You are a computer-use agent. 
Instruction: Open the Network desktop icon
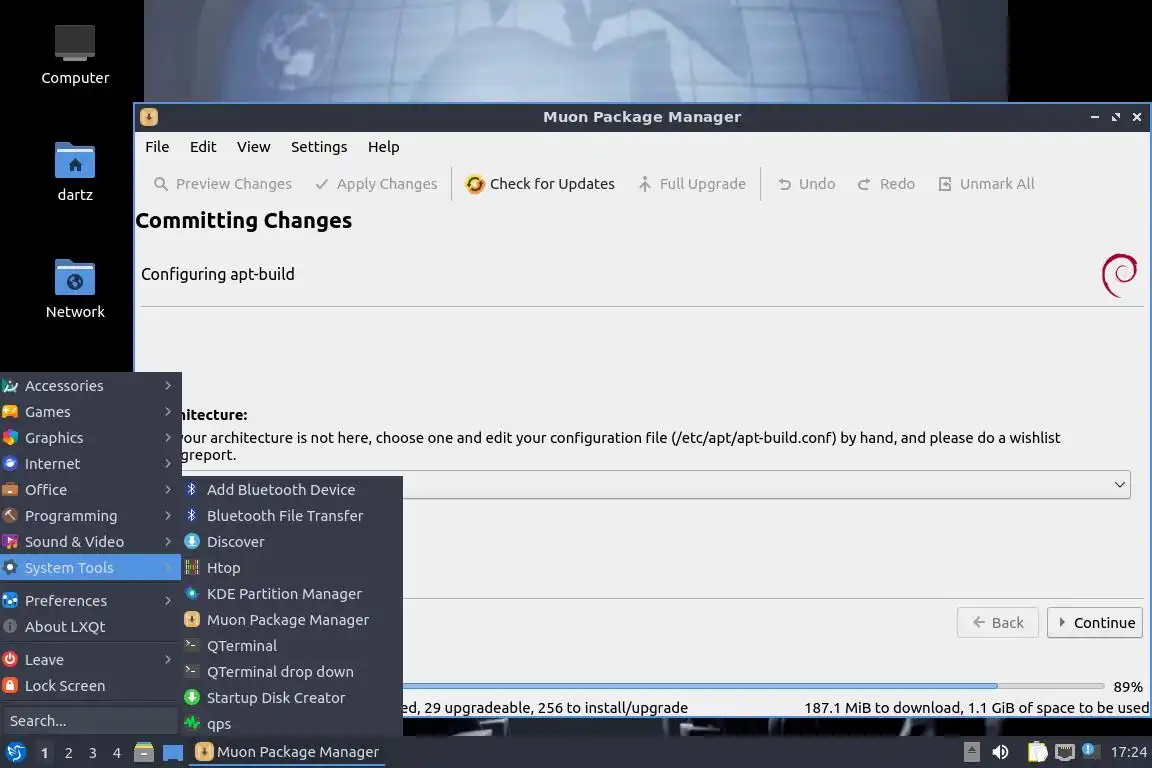tap(75, 289)
